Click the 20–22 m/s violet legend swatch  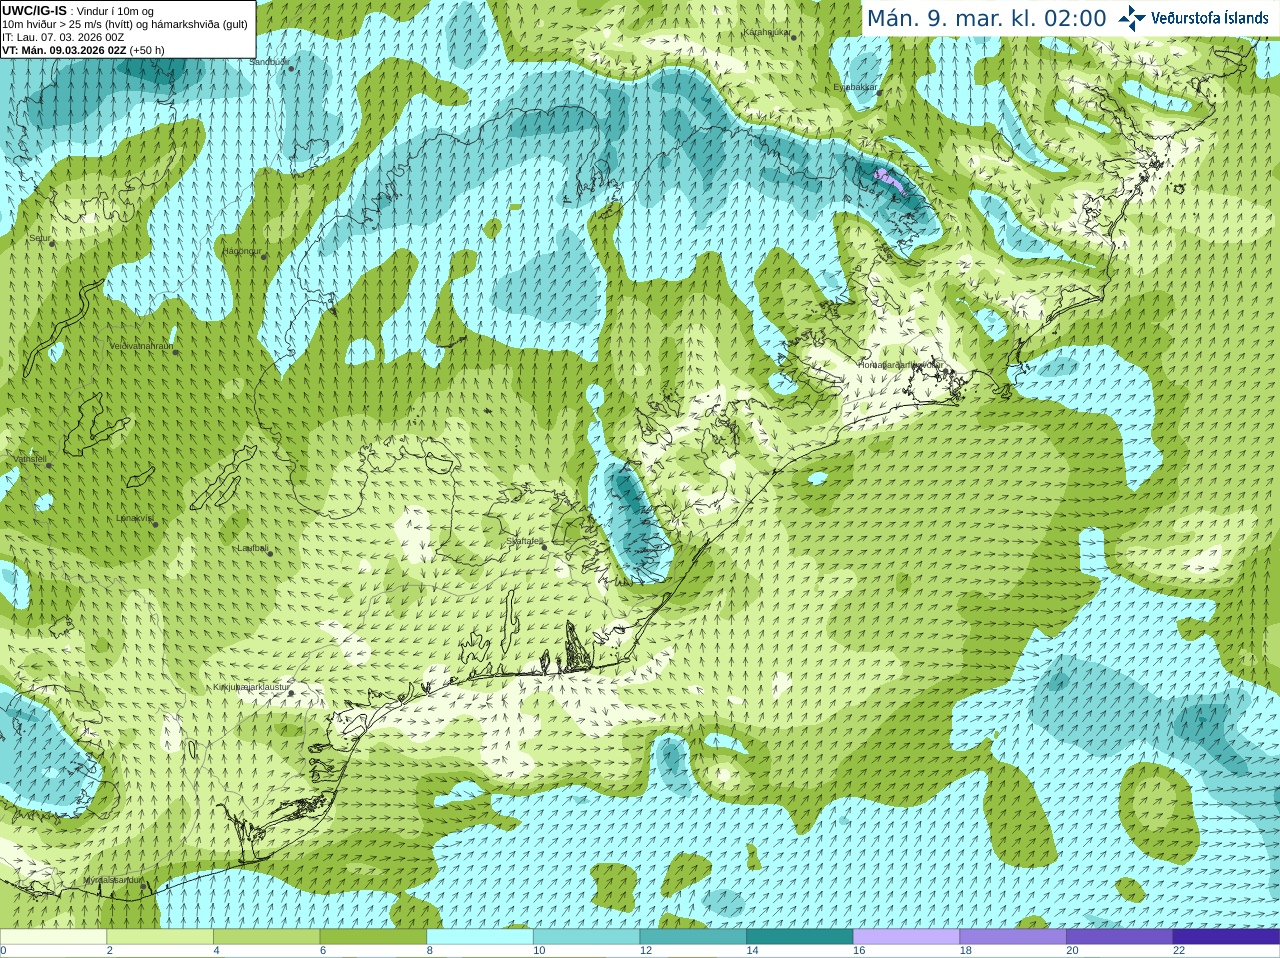tap(1120, 937)
